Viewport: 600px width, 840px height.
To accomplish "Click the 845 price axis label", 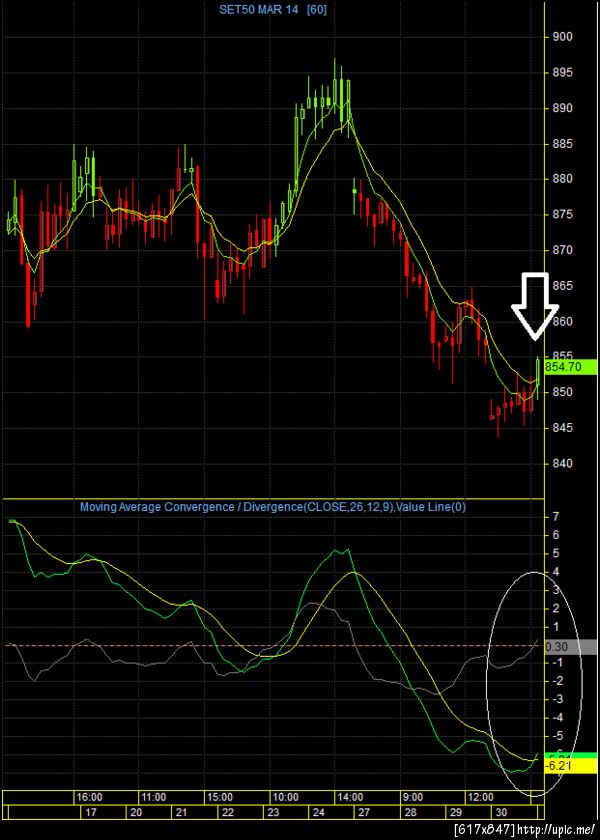I will (562, 428).
